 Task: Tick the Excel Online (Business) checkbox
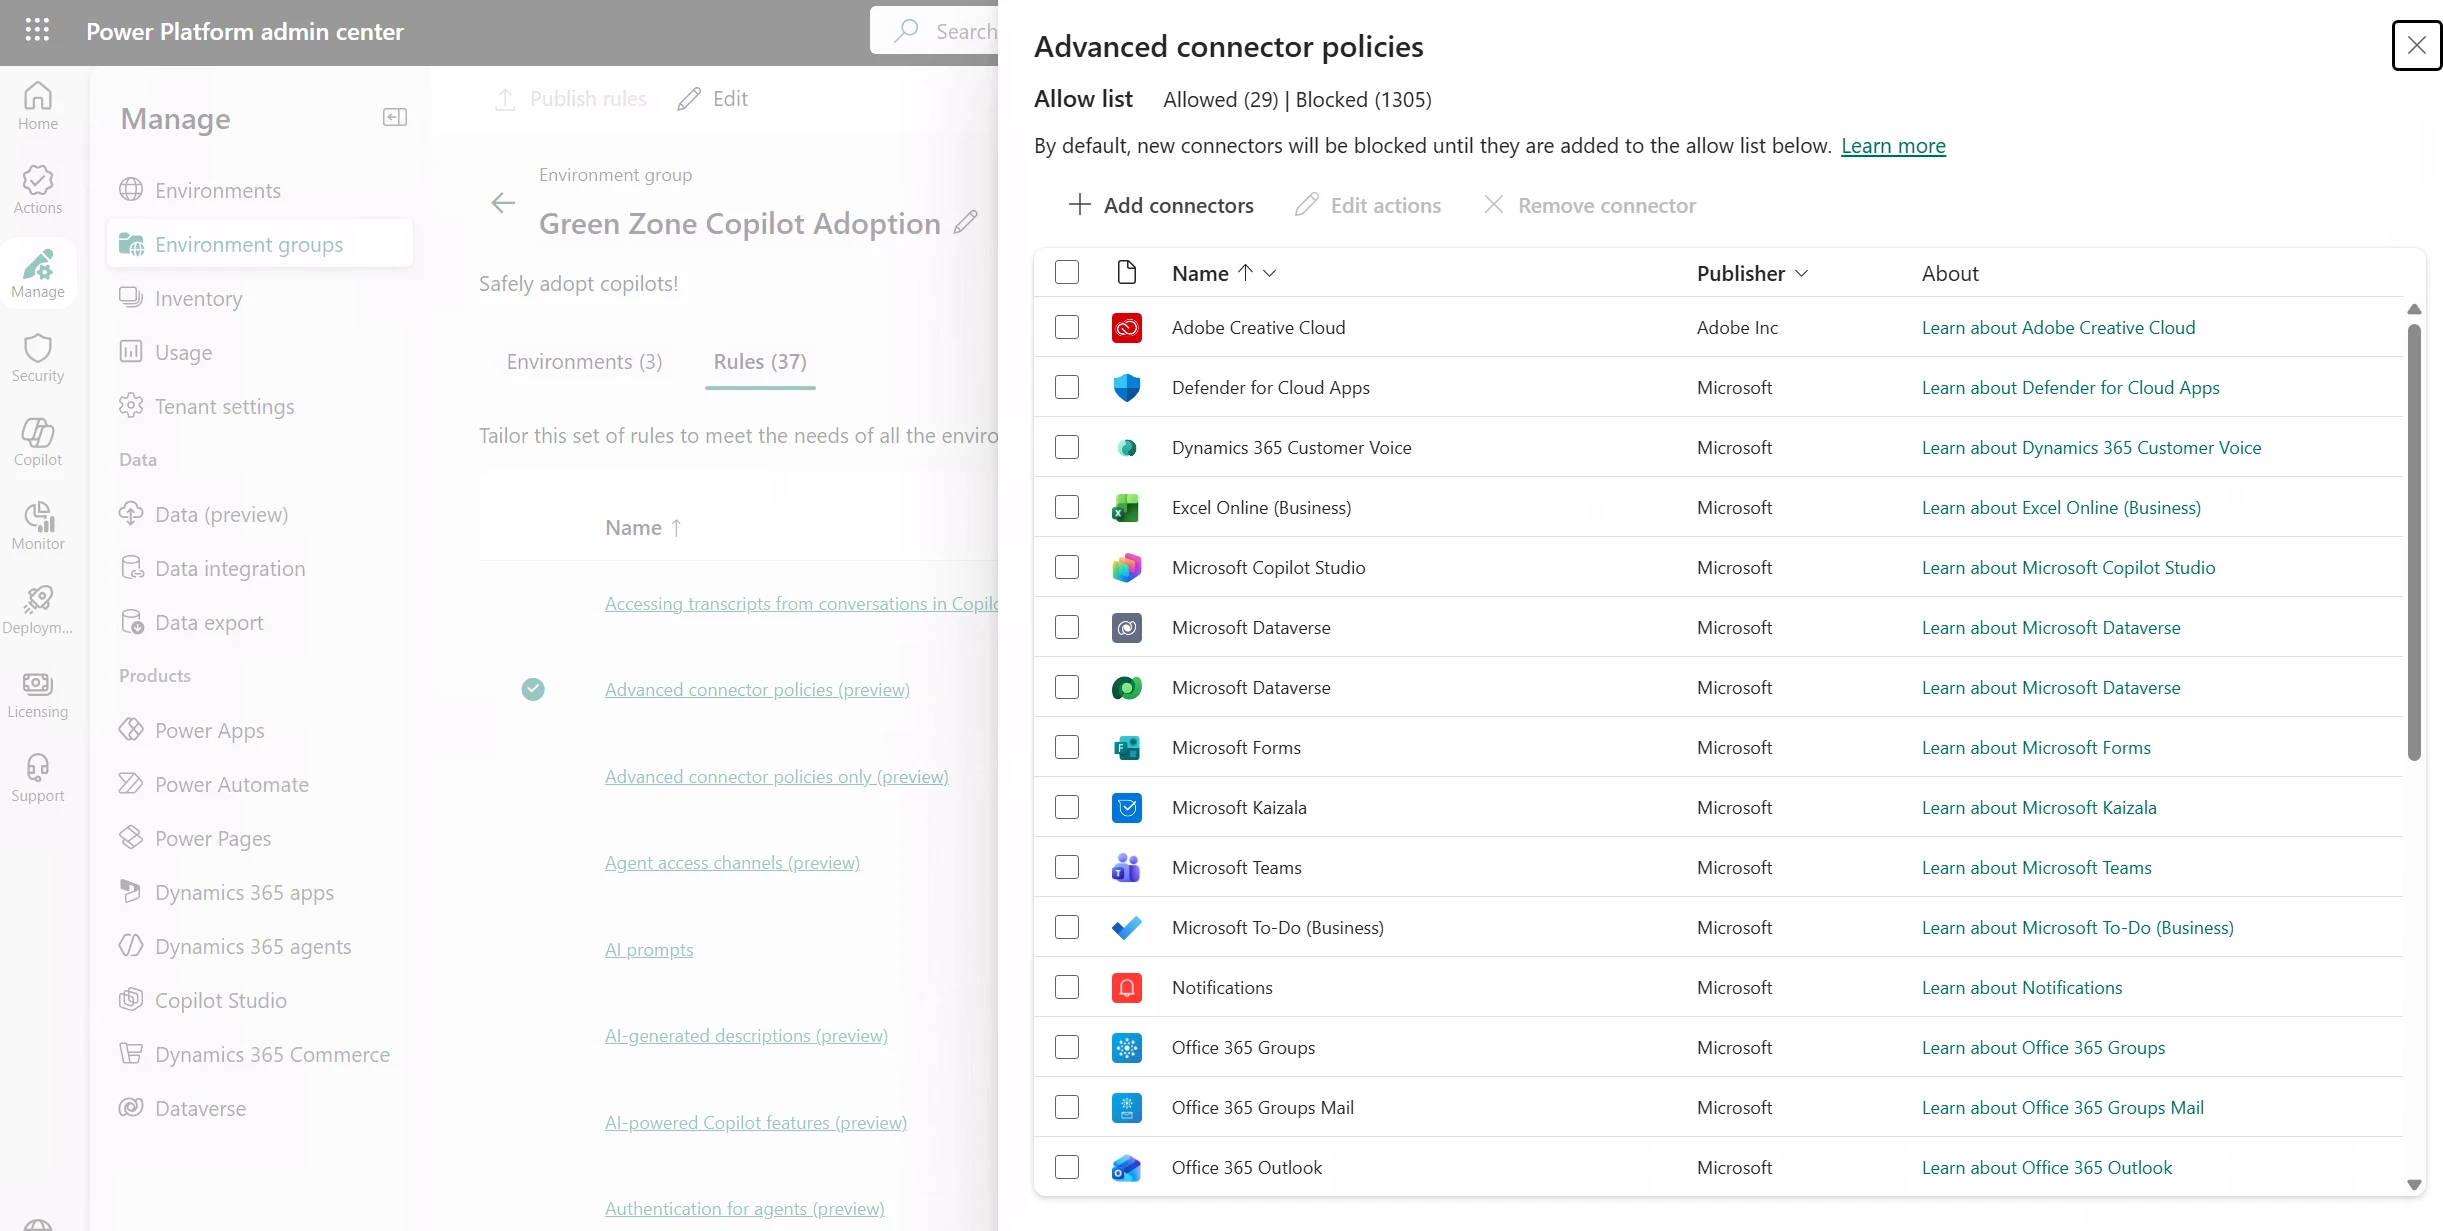pos(1067,507)
